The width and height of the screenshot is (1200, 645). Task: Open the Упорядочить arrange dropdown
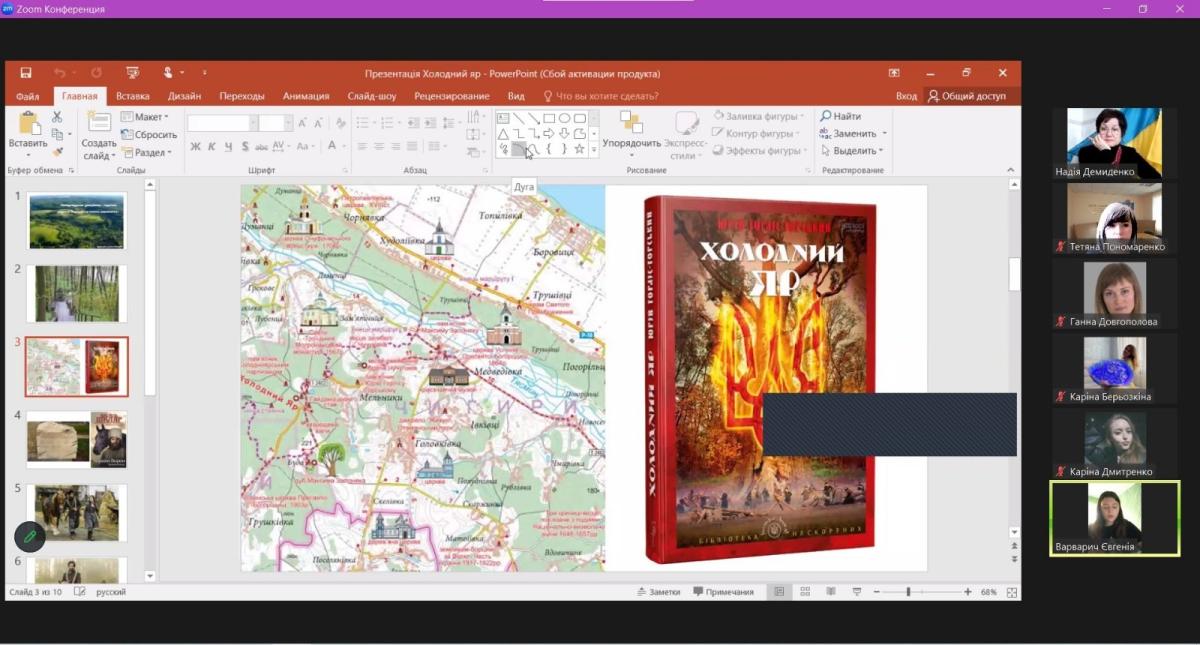pos(631,143)
